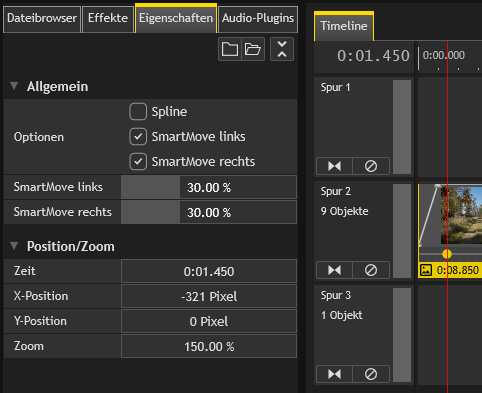The height and width of the screenshot is (393, 482).
Task: Click the '1 Objekt' text on Spur 3
Action: pos(341,315)
